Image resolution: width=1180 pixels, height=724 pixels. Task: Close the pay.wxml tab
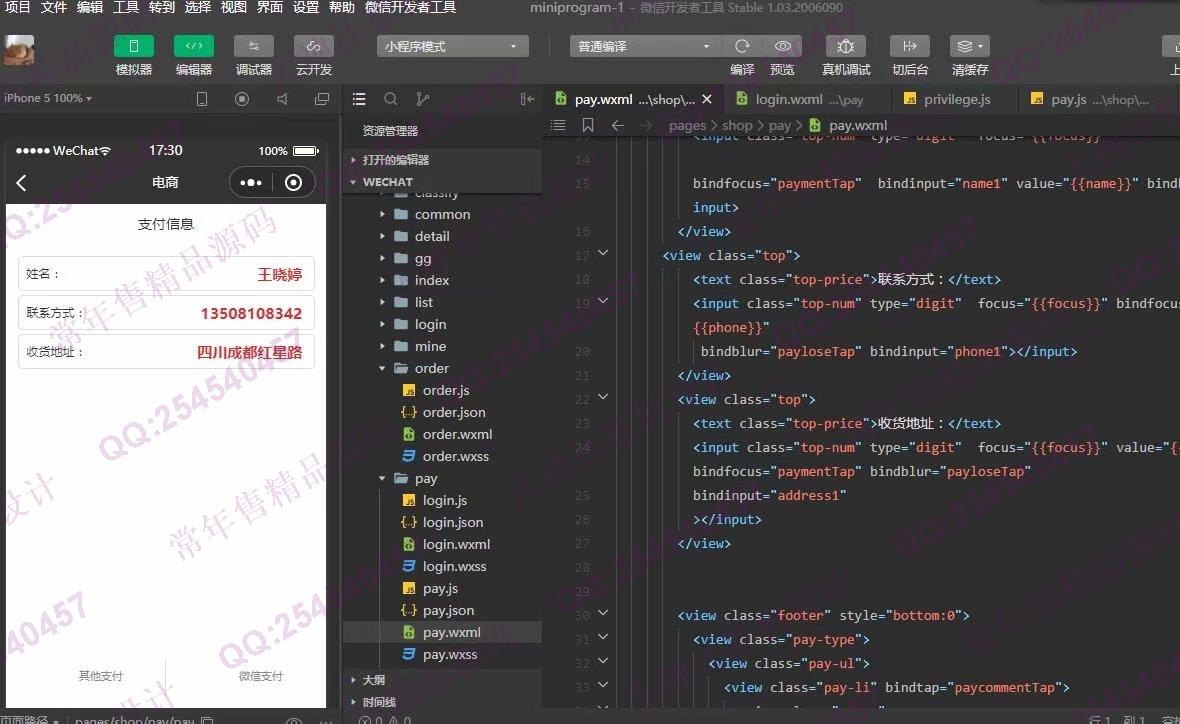707,99
